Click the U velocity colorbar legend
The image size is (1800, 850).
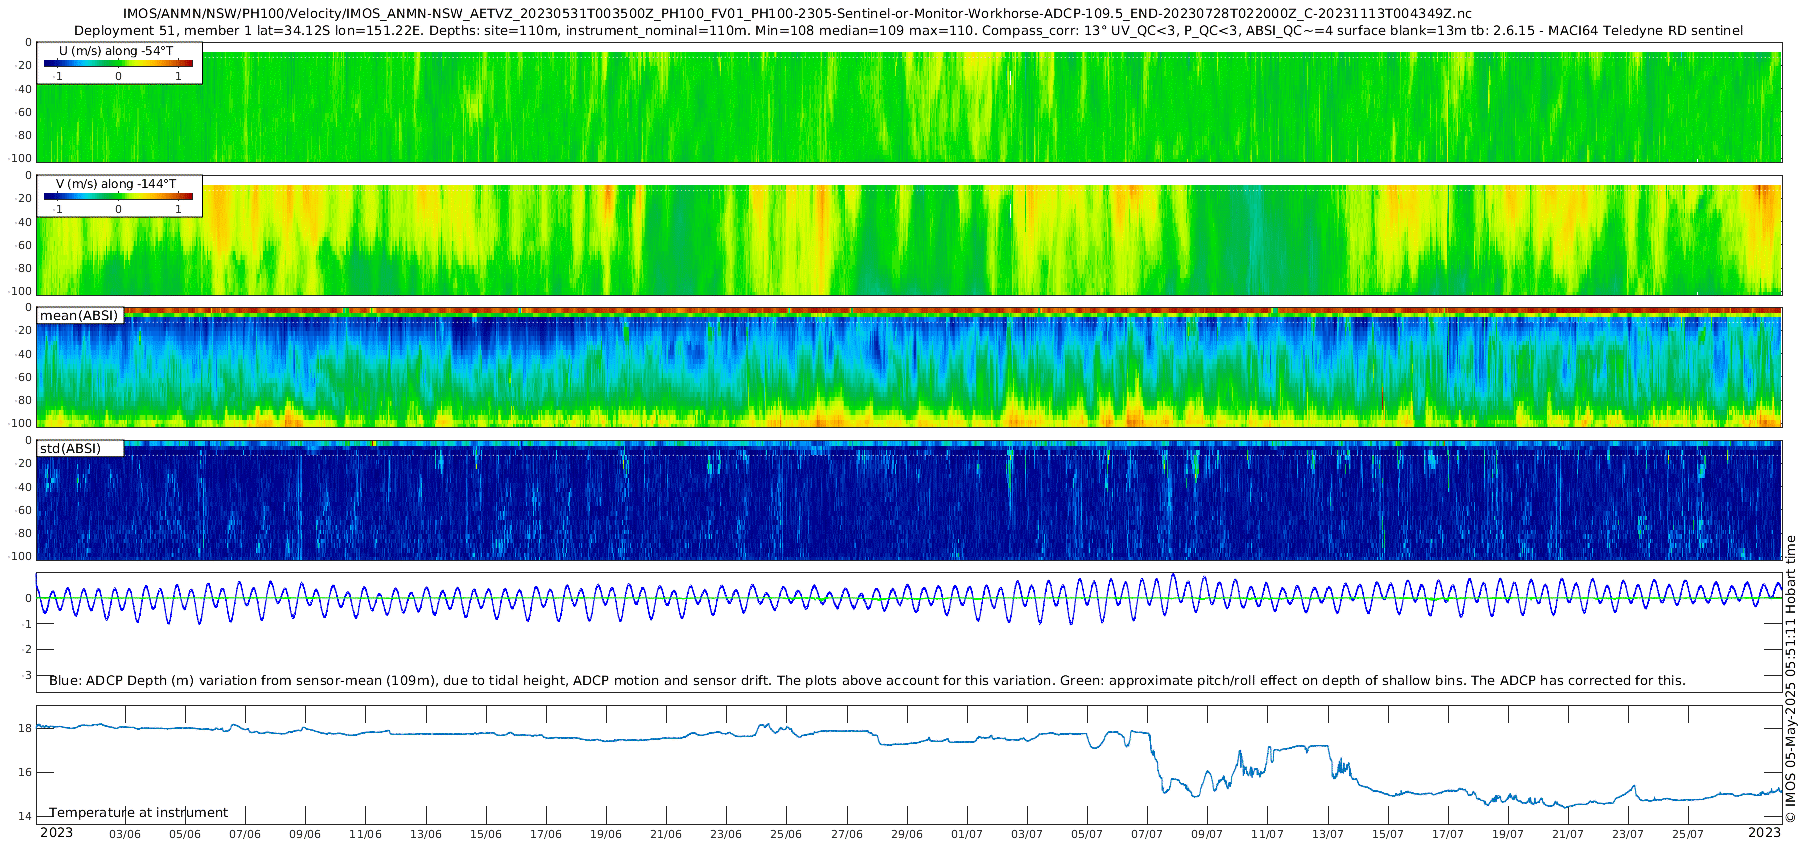coord(118,64)
